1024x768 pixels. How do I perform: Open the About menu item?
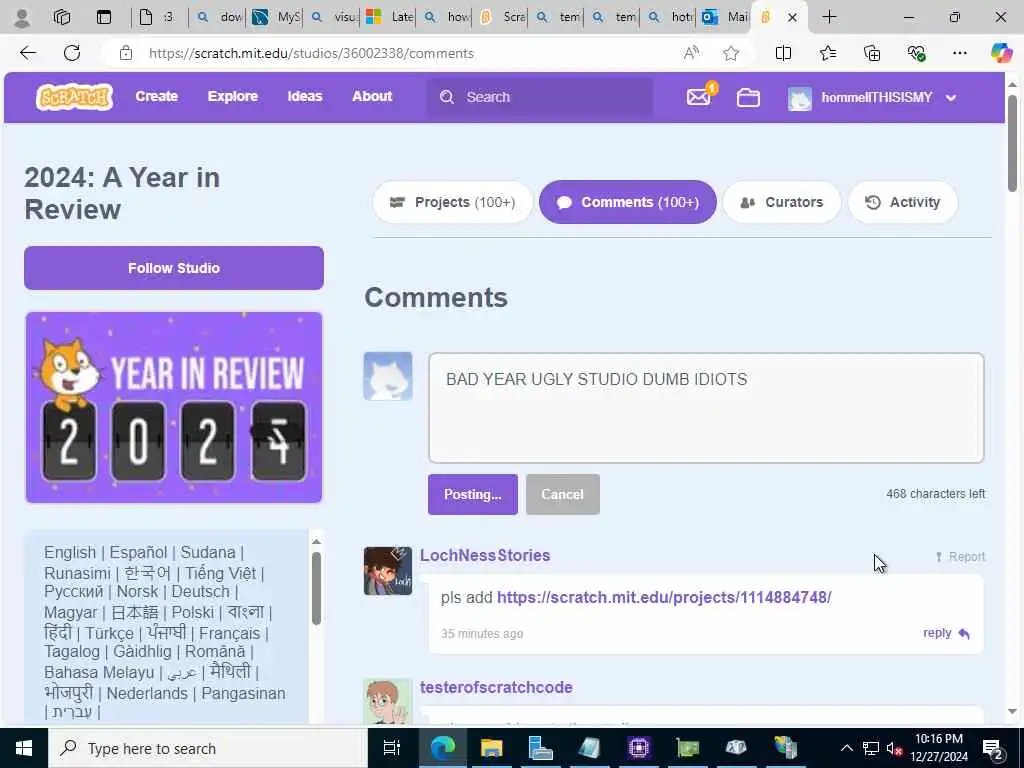[x=372, y=97]
